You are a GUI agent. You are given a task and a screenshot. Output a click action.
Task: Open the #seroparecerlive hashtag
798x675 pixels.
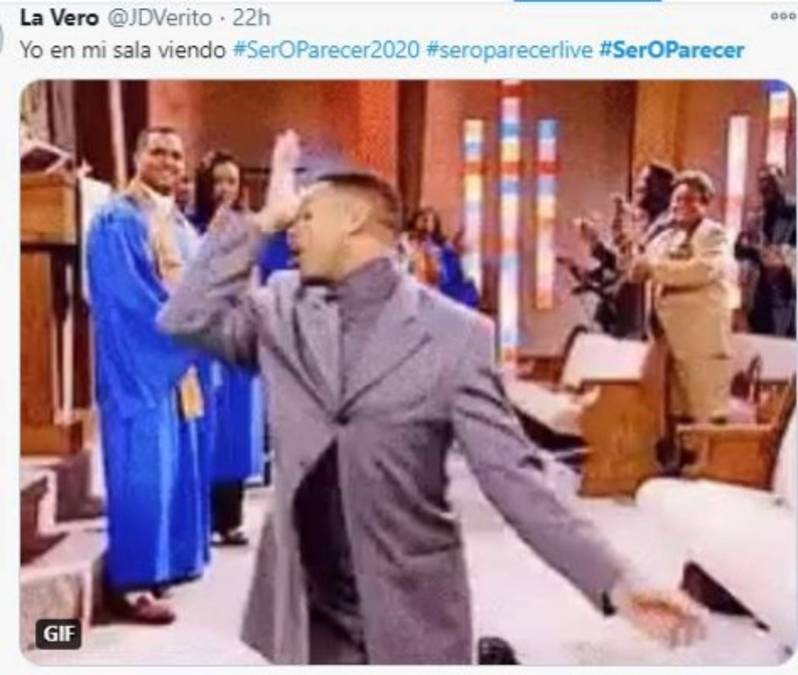509,50
